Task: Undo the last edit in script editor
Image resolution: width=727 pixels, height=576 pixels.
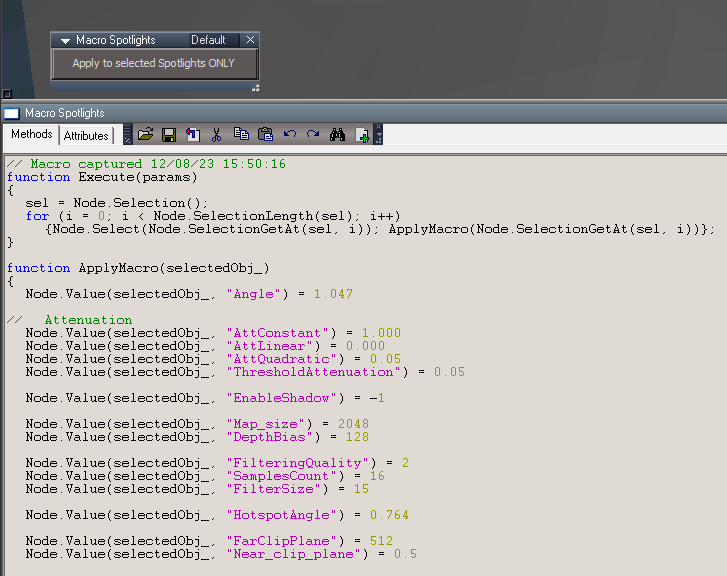Action: (290, 134)
